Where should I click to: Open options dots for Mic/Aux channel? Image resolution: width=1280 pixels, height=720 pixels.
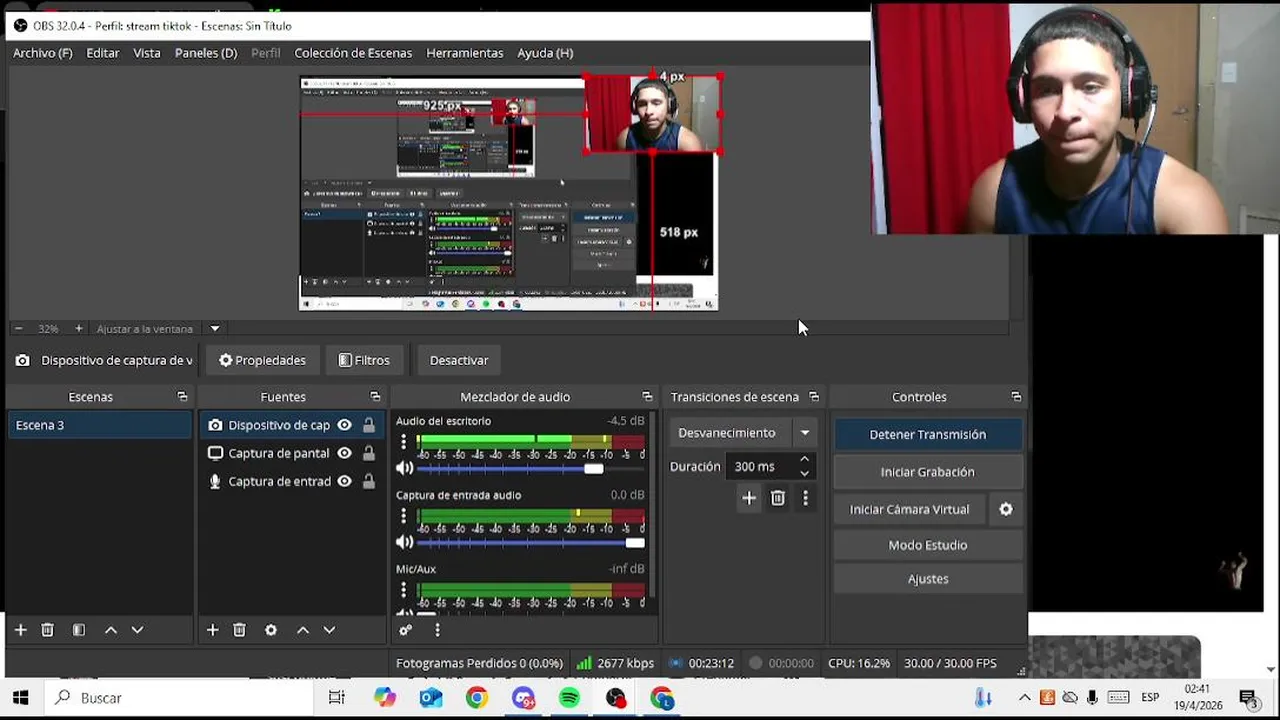404,590
